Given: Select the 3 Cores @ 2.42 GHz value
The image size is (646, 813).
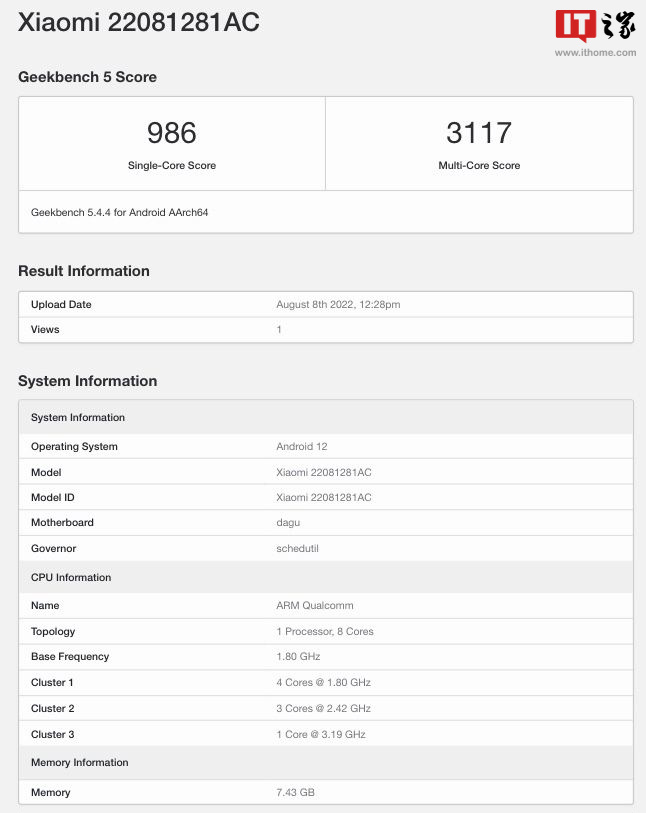Looking at the screenshot, I should (x=324, y=708).
